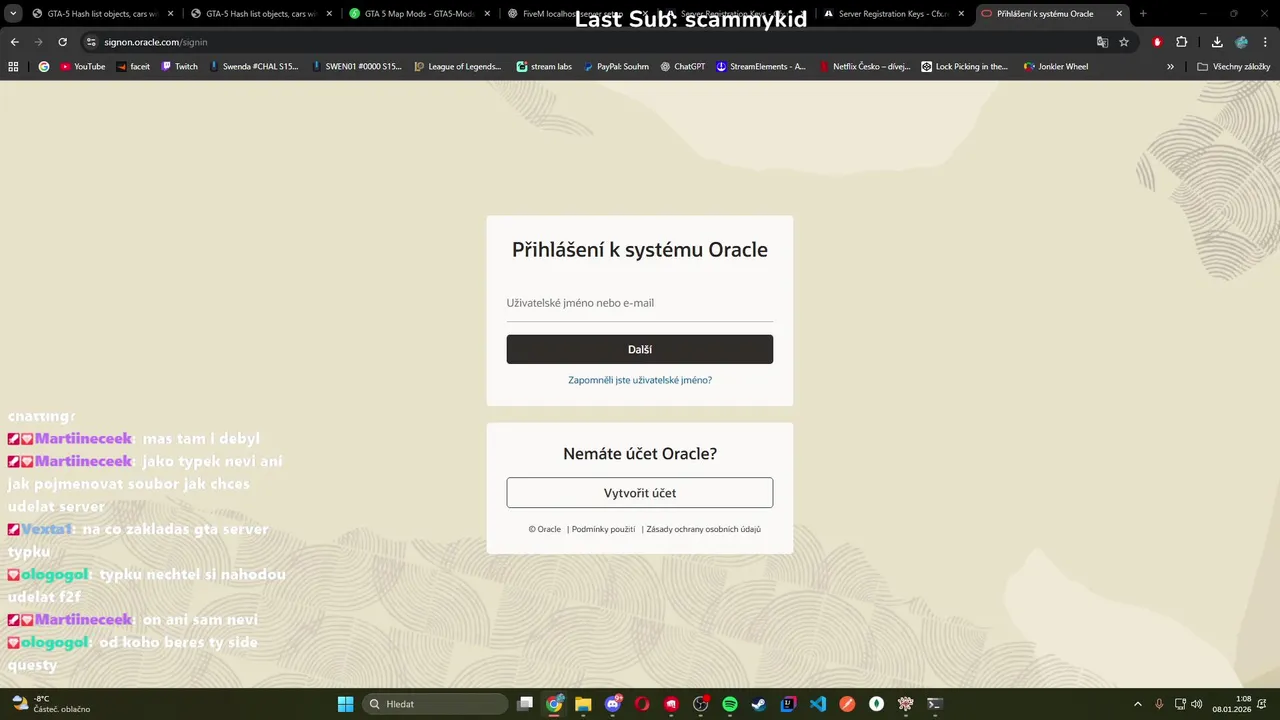Image resolution: width=1280 pixels, height=720 pixels.
Task: Expand the hidden bookmarks overflow chevron
Action: click(1170, 66)
